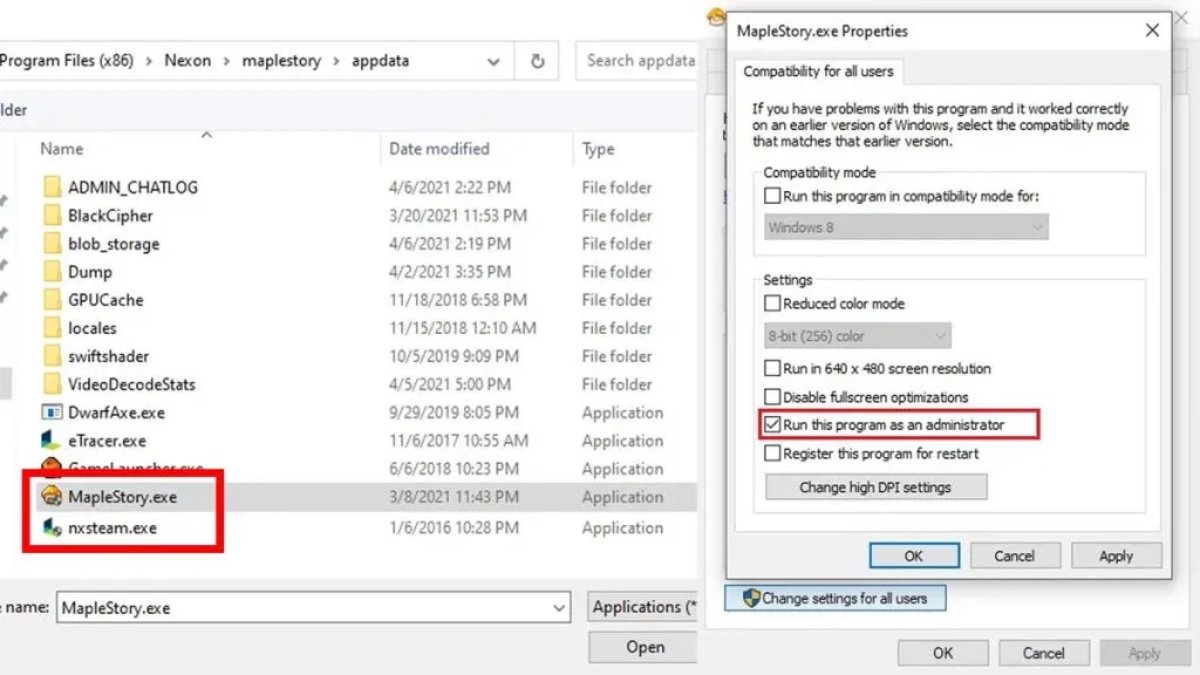Click the Search appdata field

[637, 61]
